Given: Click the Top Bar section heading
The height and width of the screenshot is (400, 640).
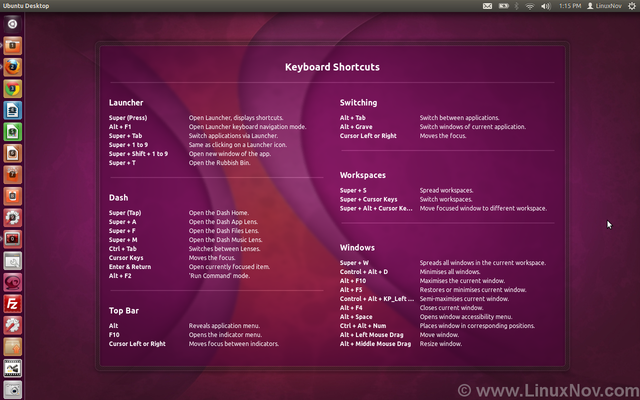Looking at the screenshot, I should tap(124, 311).
